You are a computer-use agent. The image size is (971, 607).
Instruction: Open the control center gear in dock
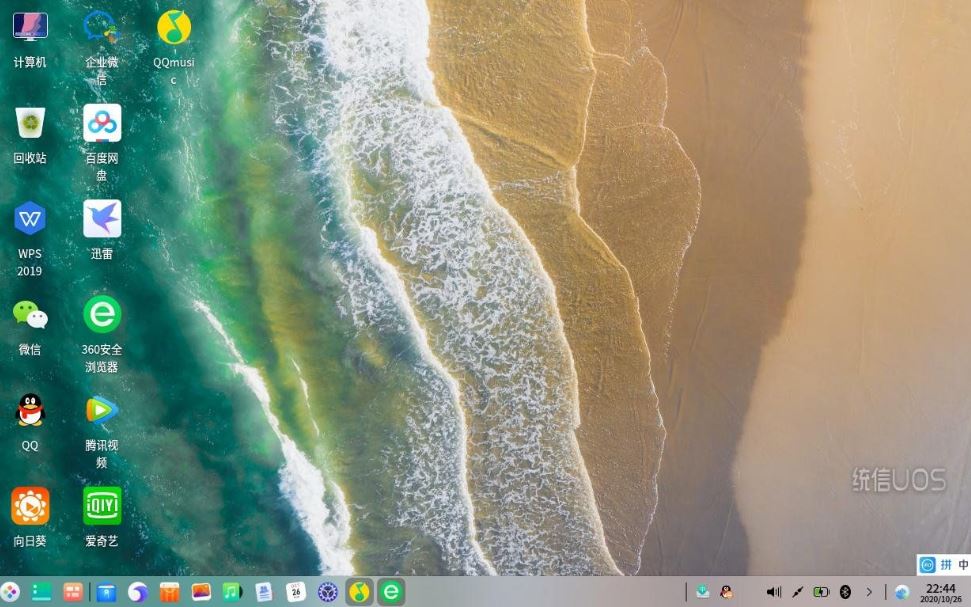click(328, 592)
